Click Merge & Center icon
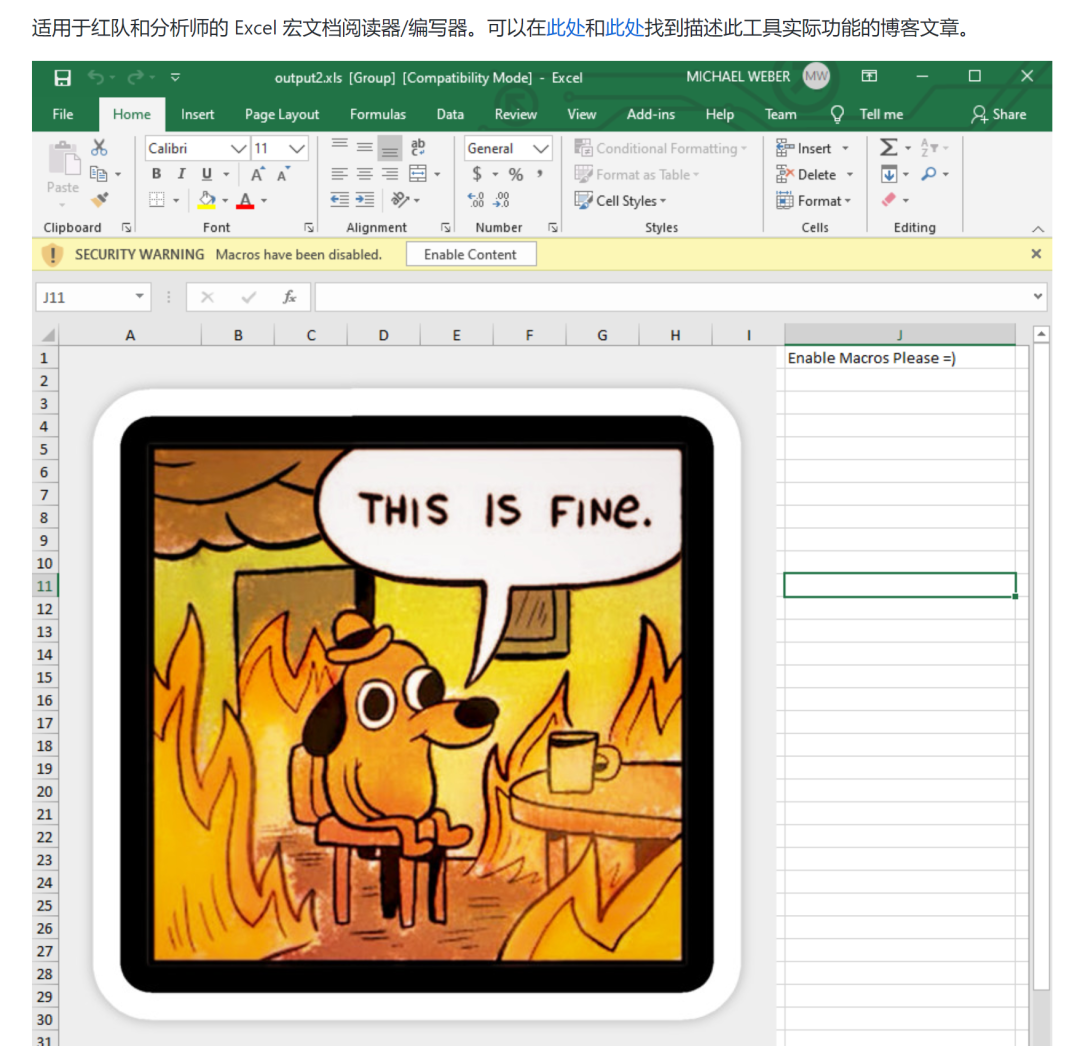 pos(418,174)
